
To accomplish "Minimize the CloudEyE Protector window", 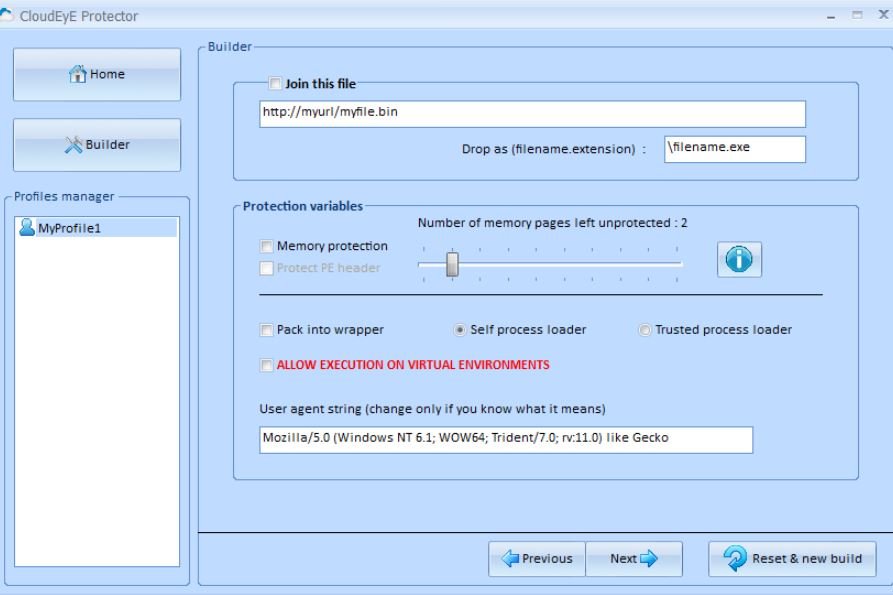I will tap(831, 16).
